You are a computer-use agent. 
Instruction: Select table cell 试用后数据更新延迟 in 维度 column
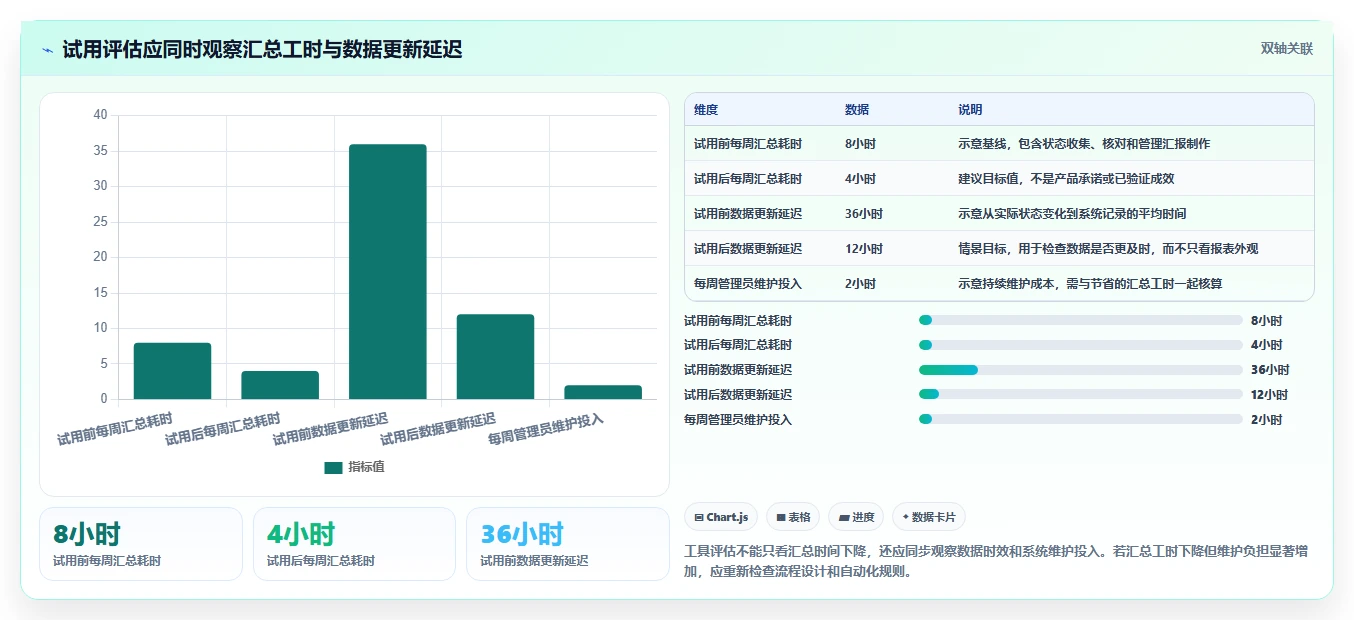click(x=748, y=249)
